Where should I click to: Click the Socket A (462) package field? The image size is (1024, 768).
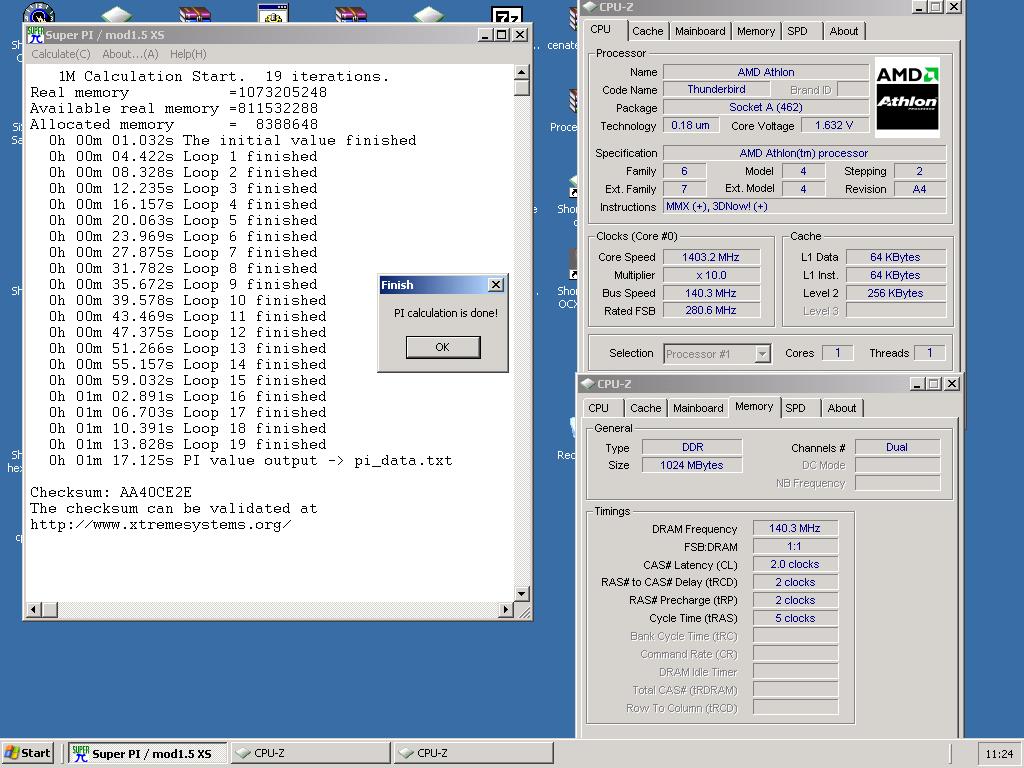[x=766, y=108]
